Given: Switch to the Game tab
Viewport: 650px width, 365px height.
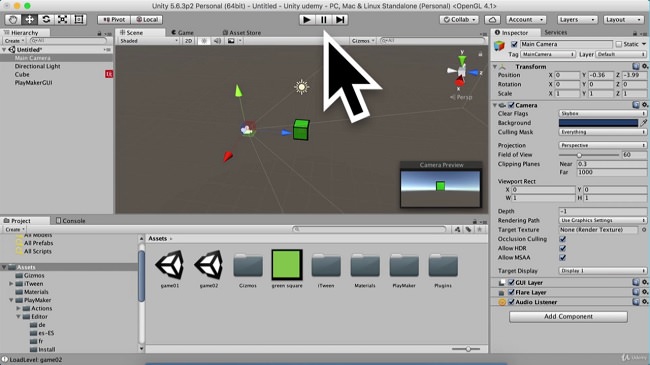Looking at the screenshot, I should (x=182, y=32).
